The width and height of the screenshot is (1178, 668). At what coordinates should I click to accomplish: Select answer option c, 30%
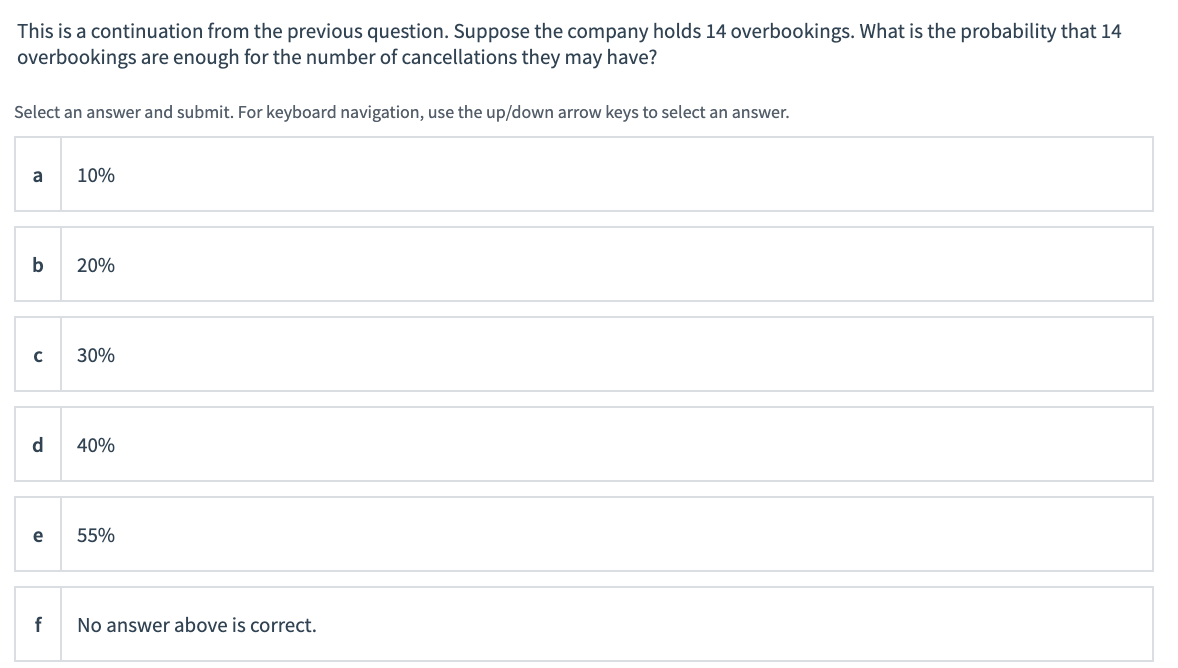[583, 354]
